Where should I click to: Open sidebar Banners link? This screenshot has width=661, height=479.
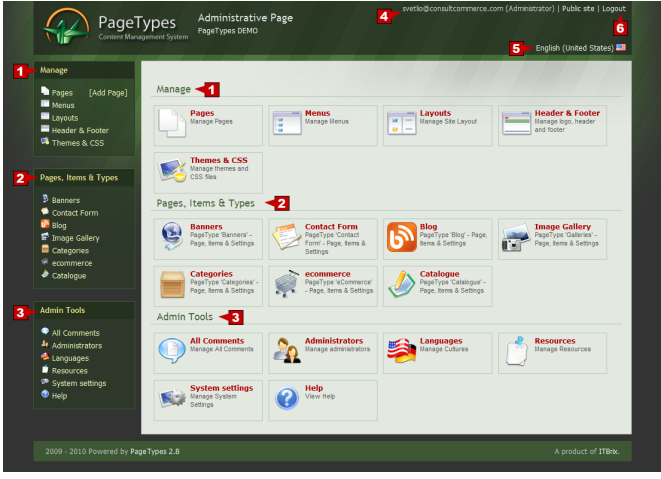(66, 201)
